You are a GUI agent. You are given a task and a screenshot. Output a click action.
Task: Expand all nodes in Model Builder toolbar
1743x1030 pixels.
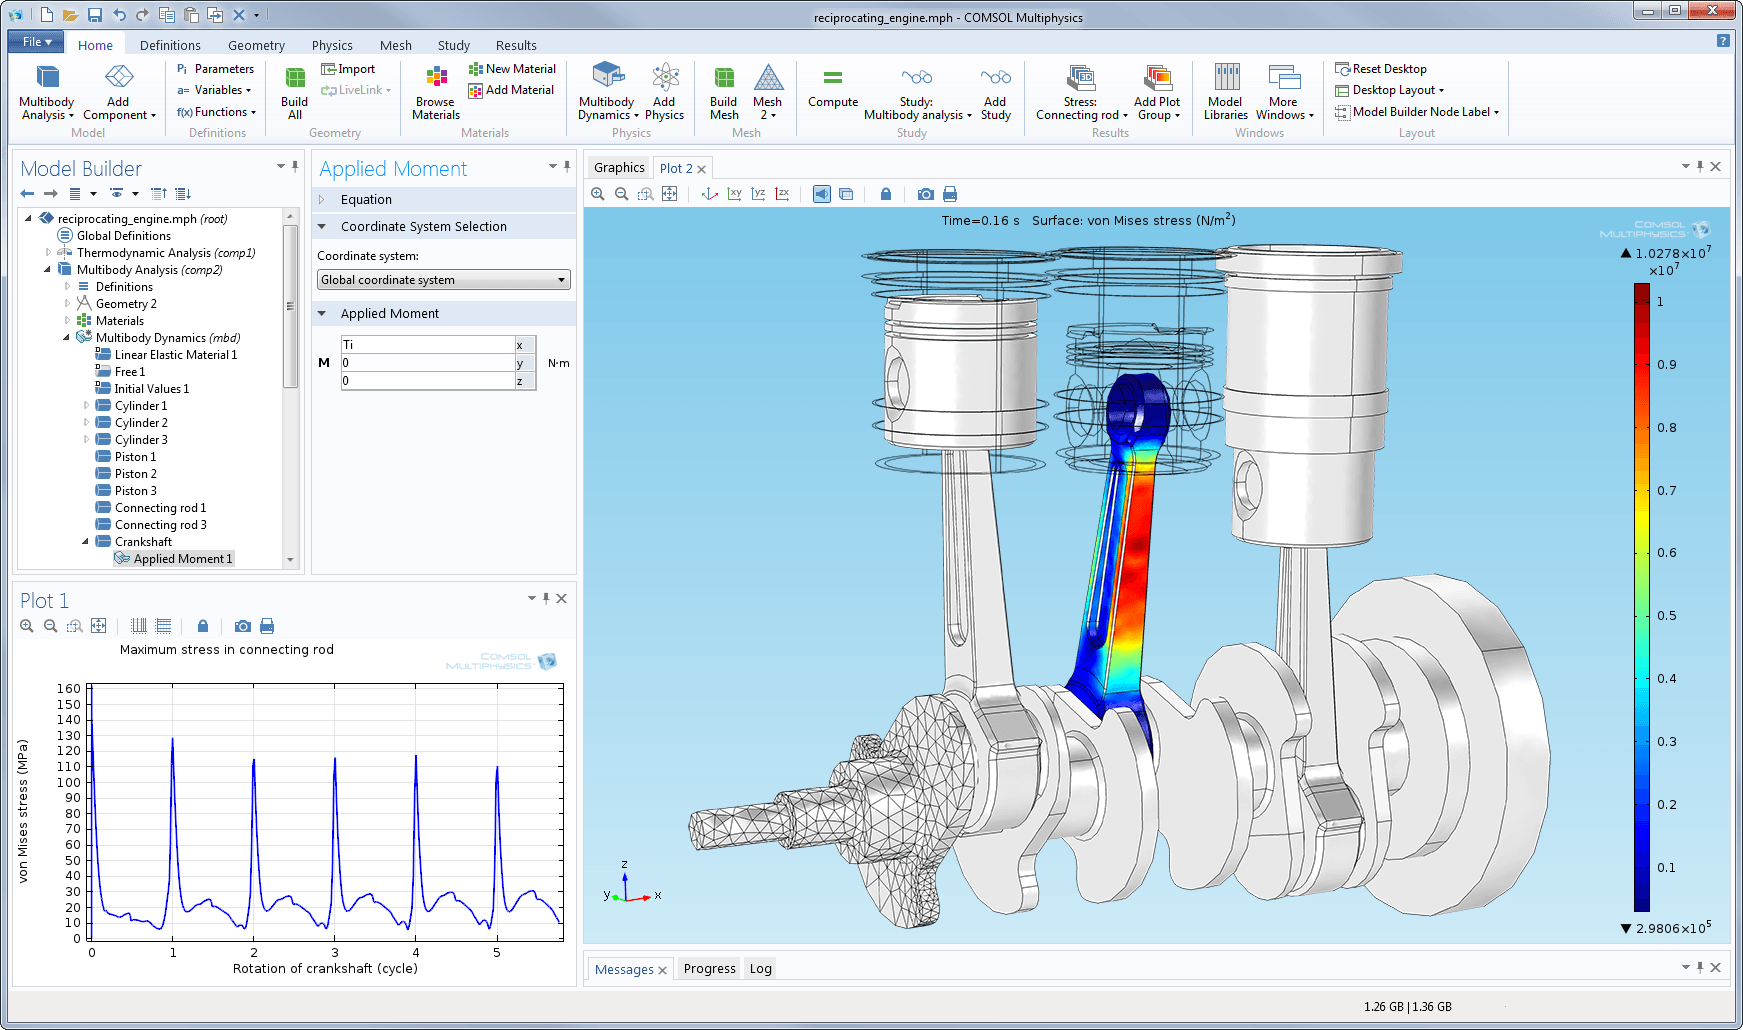click(x=183, y=194)
